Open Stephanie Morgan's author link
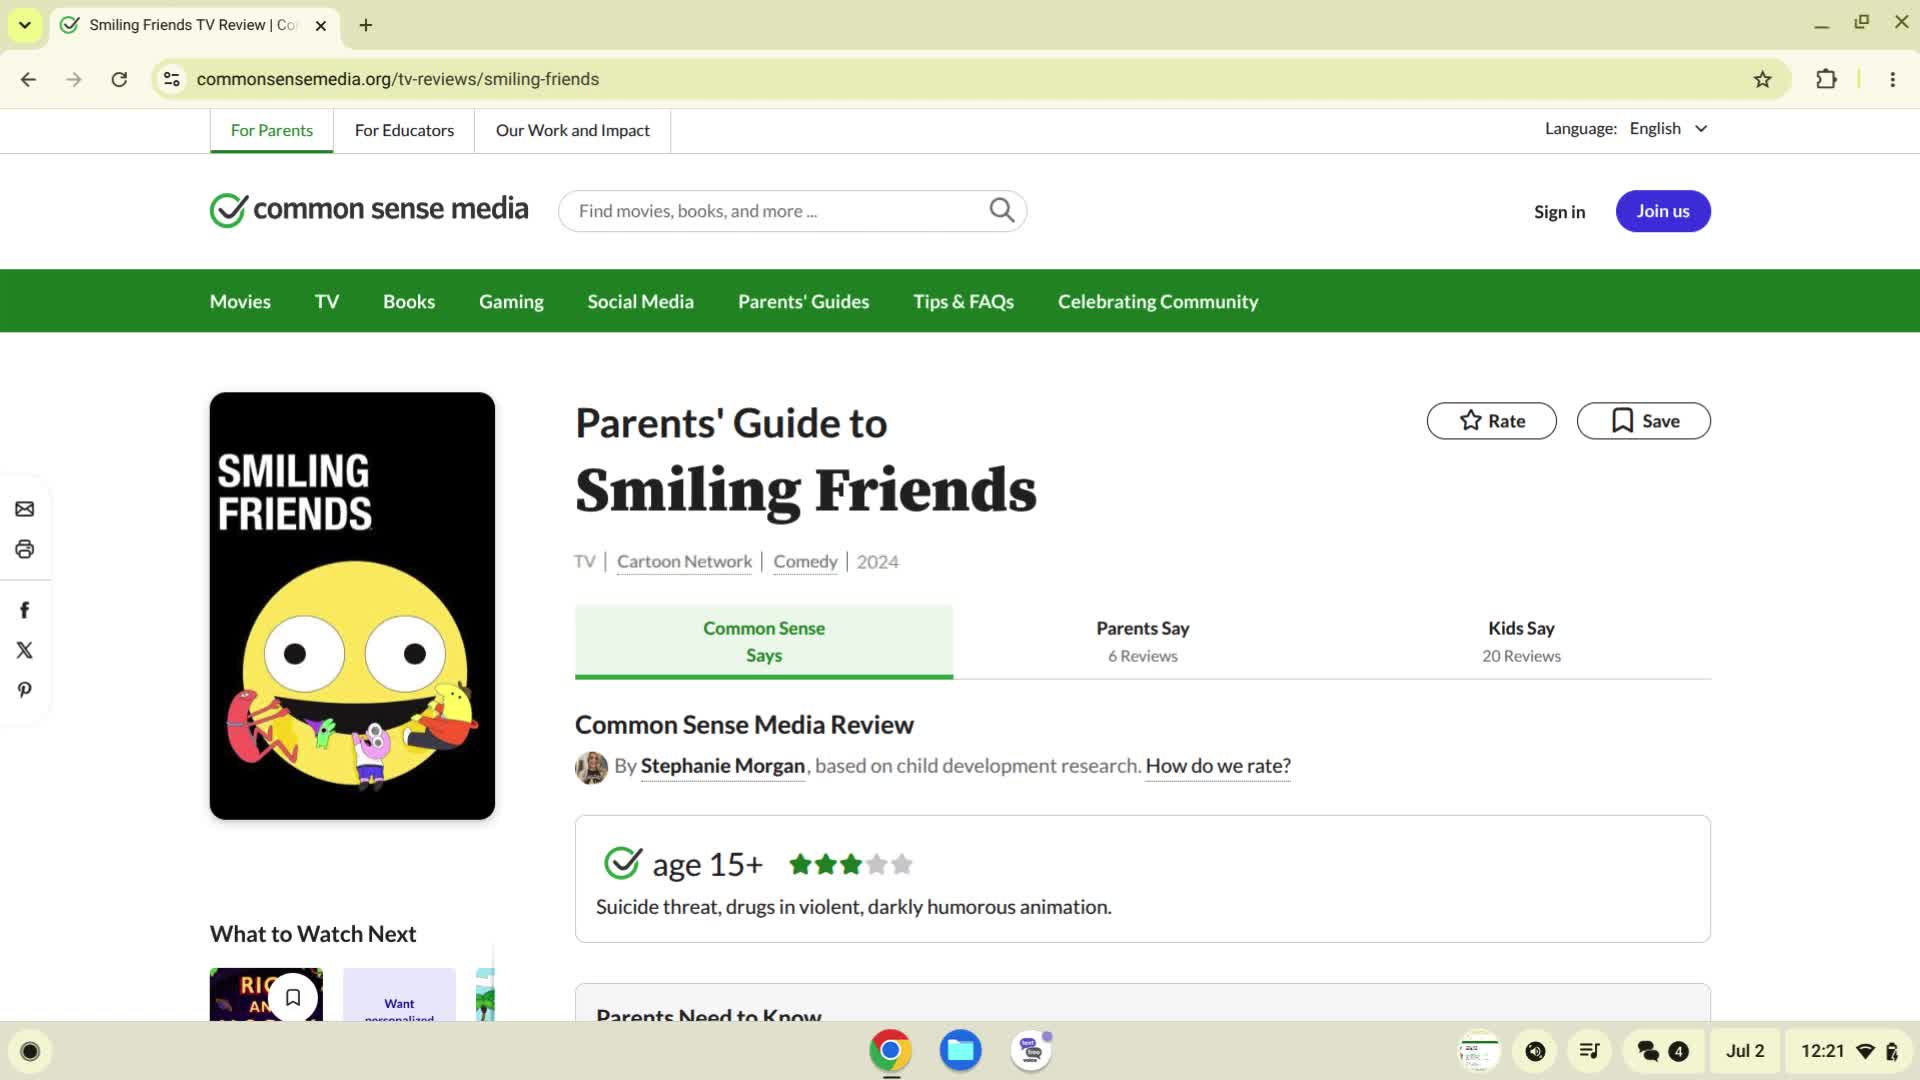Screen dimensions: 1920x1080 point(722,766)
